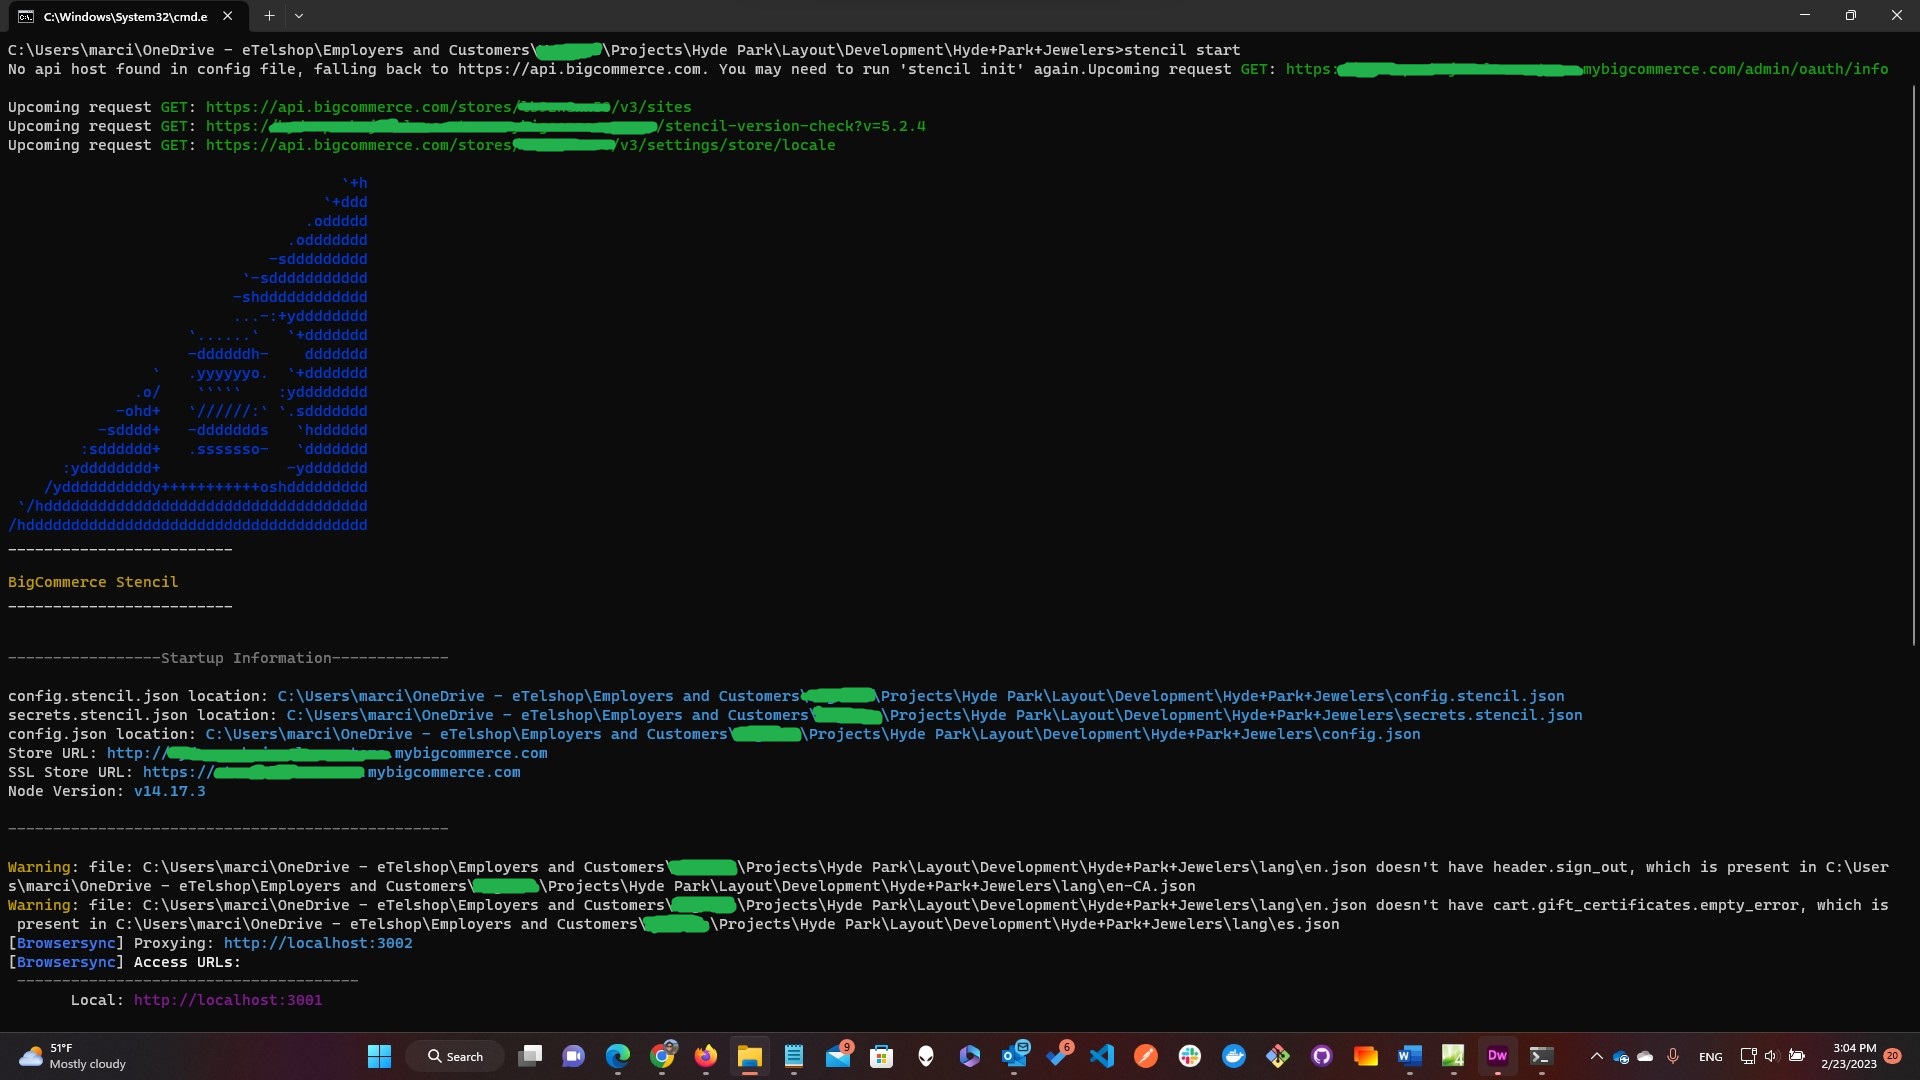Click the BigCommerce Stencil heading text
This screenshot has height=1080, width=1920.
(93, 582)
